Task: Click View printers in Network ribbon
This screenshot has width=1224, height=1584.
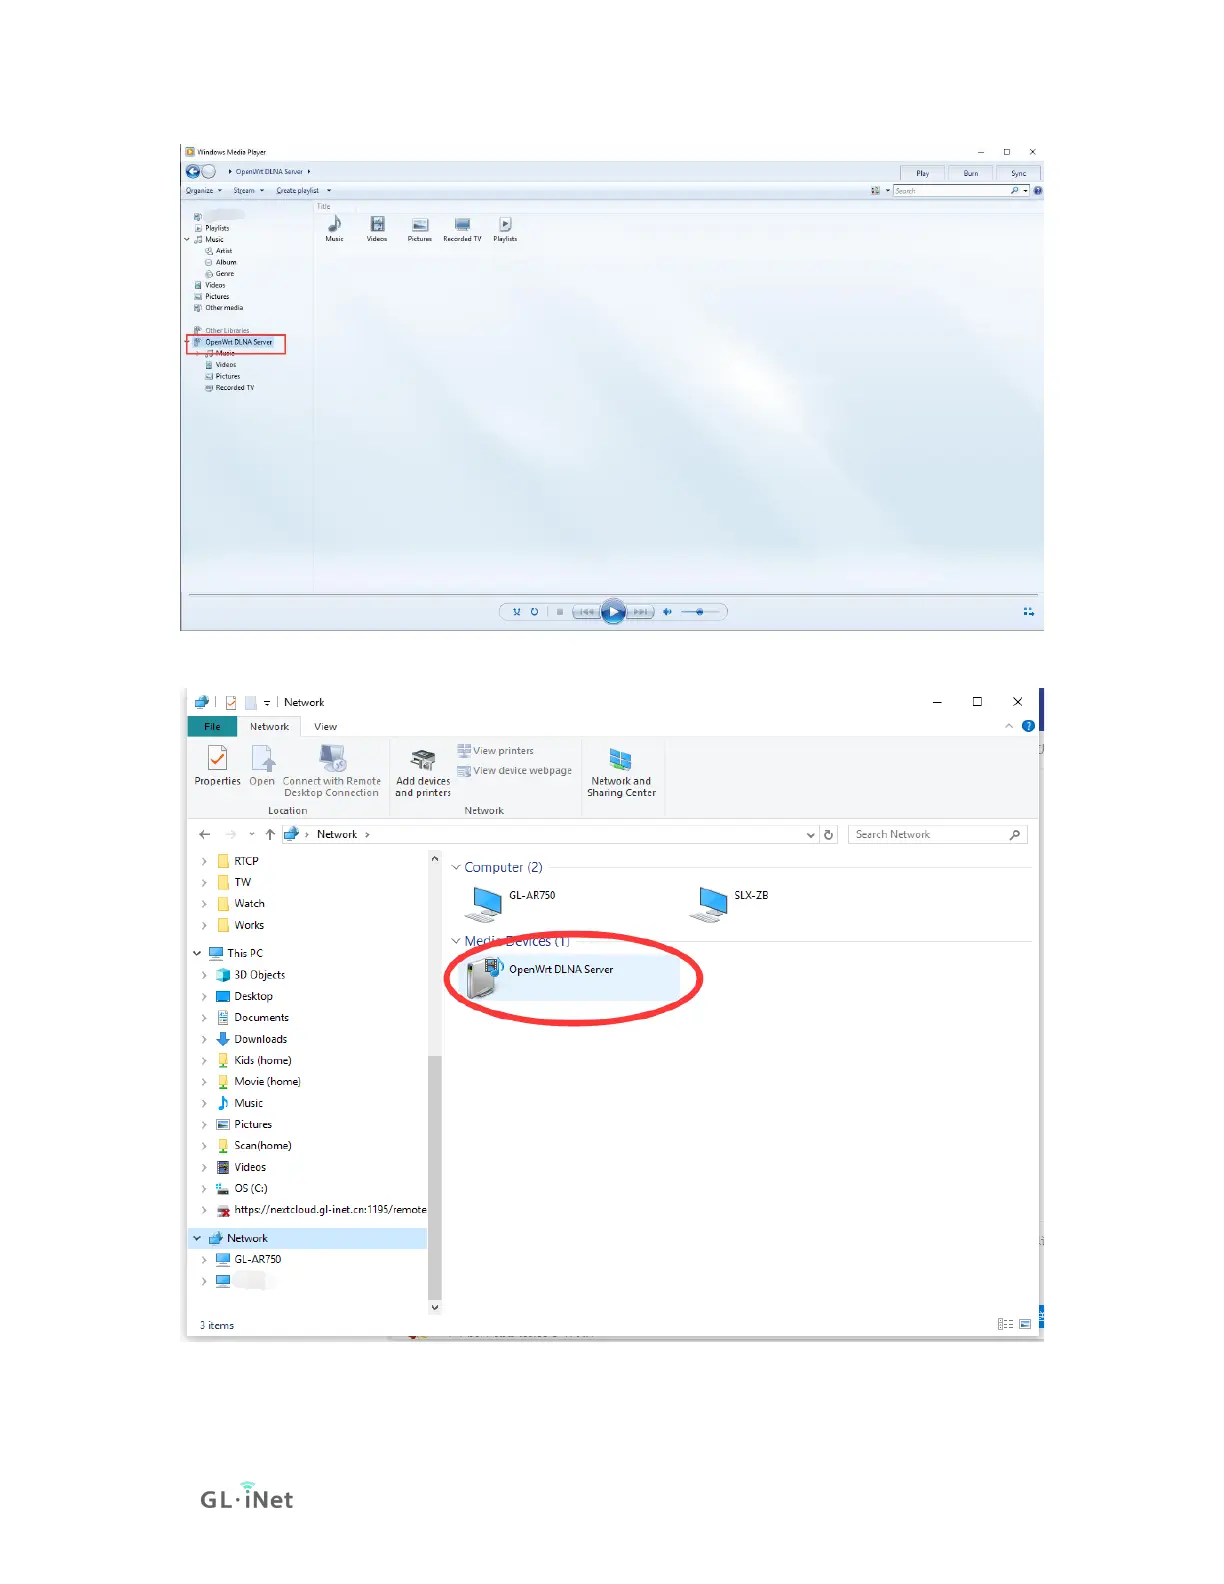Action: coord(496,750)
